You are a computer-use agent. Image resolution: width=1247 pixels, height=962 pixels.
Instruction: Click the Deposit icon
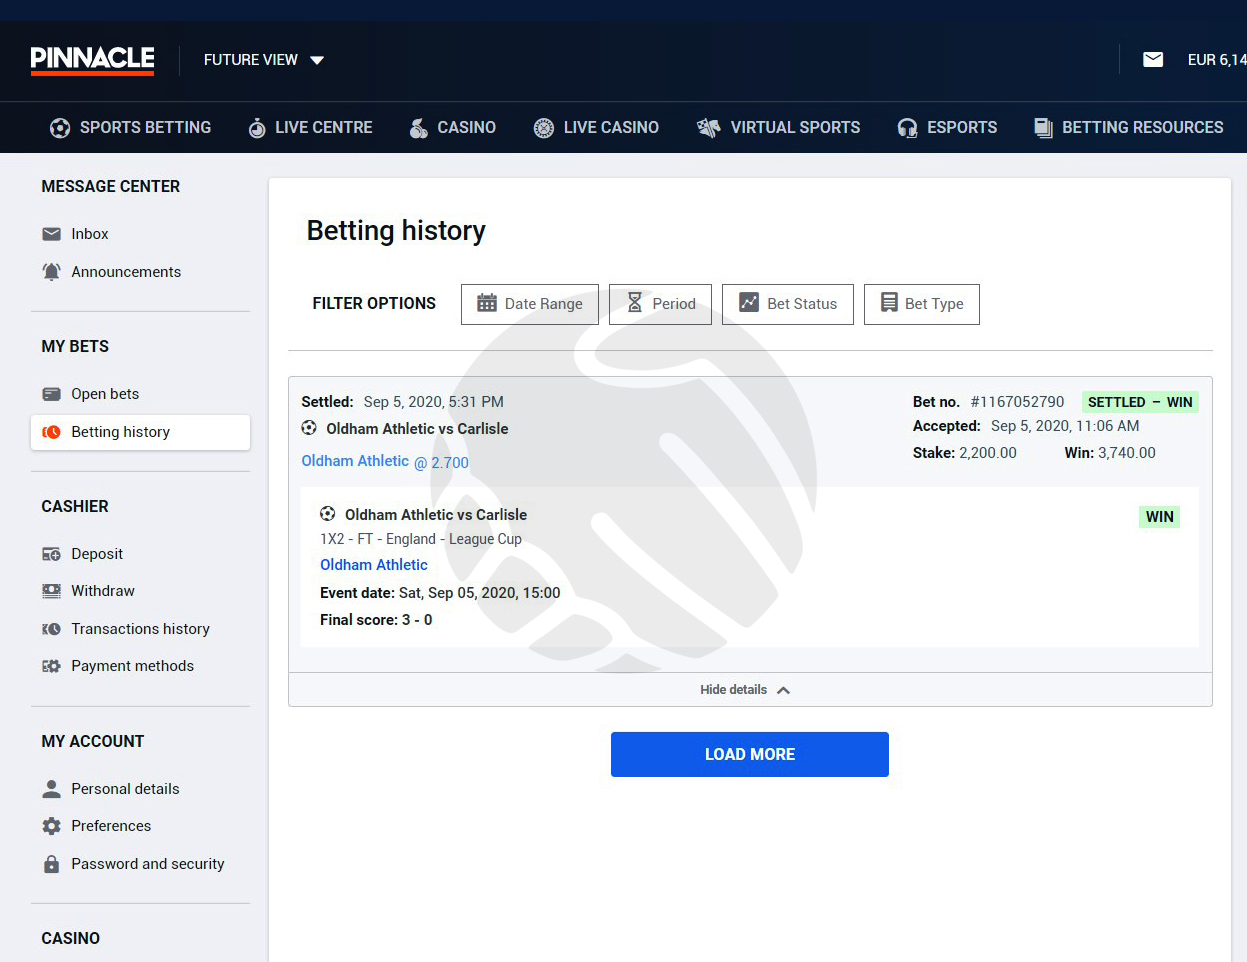[x=52, y=554]
